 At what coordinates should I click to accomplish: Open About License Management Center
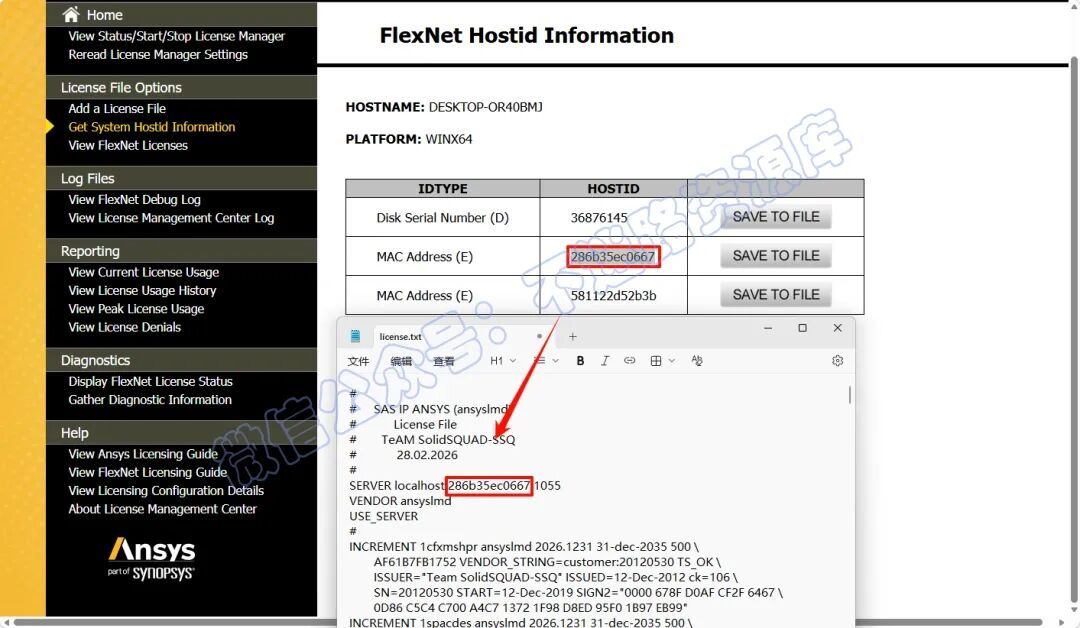163,509
